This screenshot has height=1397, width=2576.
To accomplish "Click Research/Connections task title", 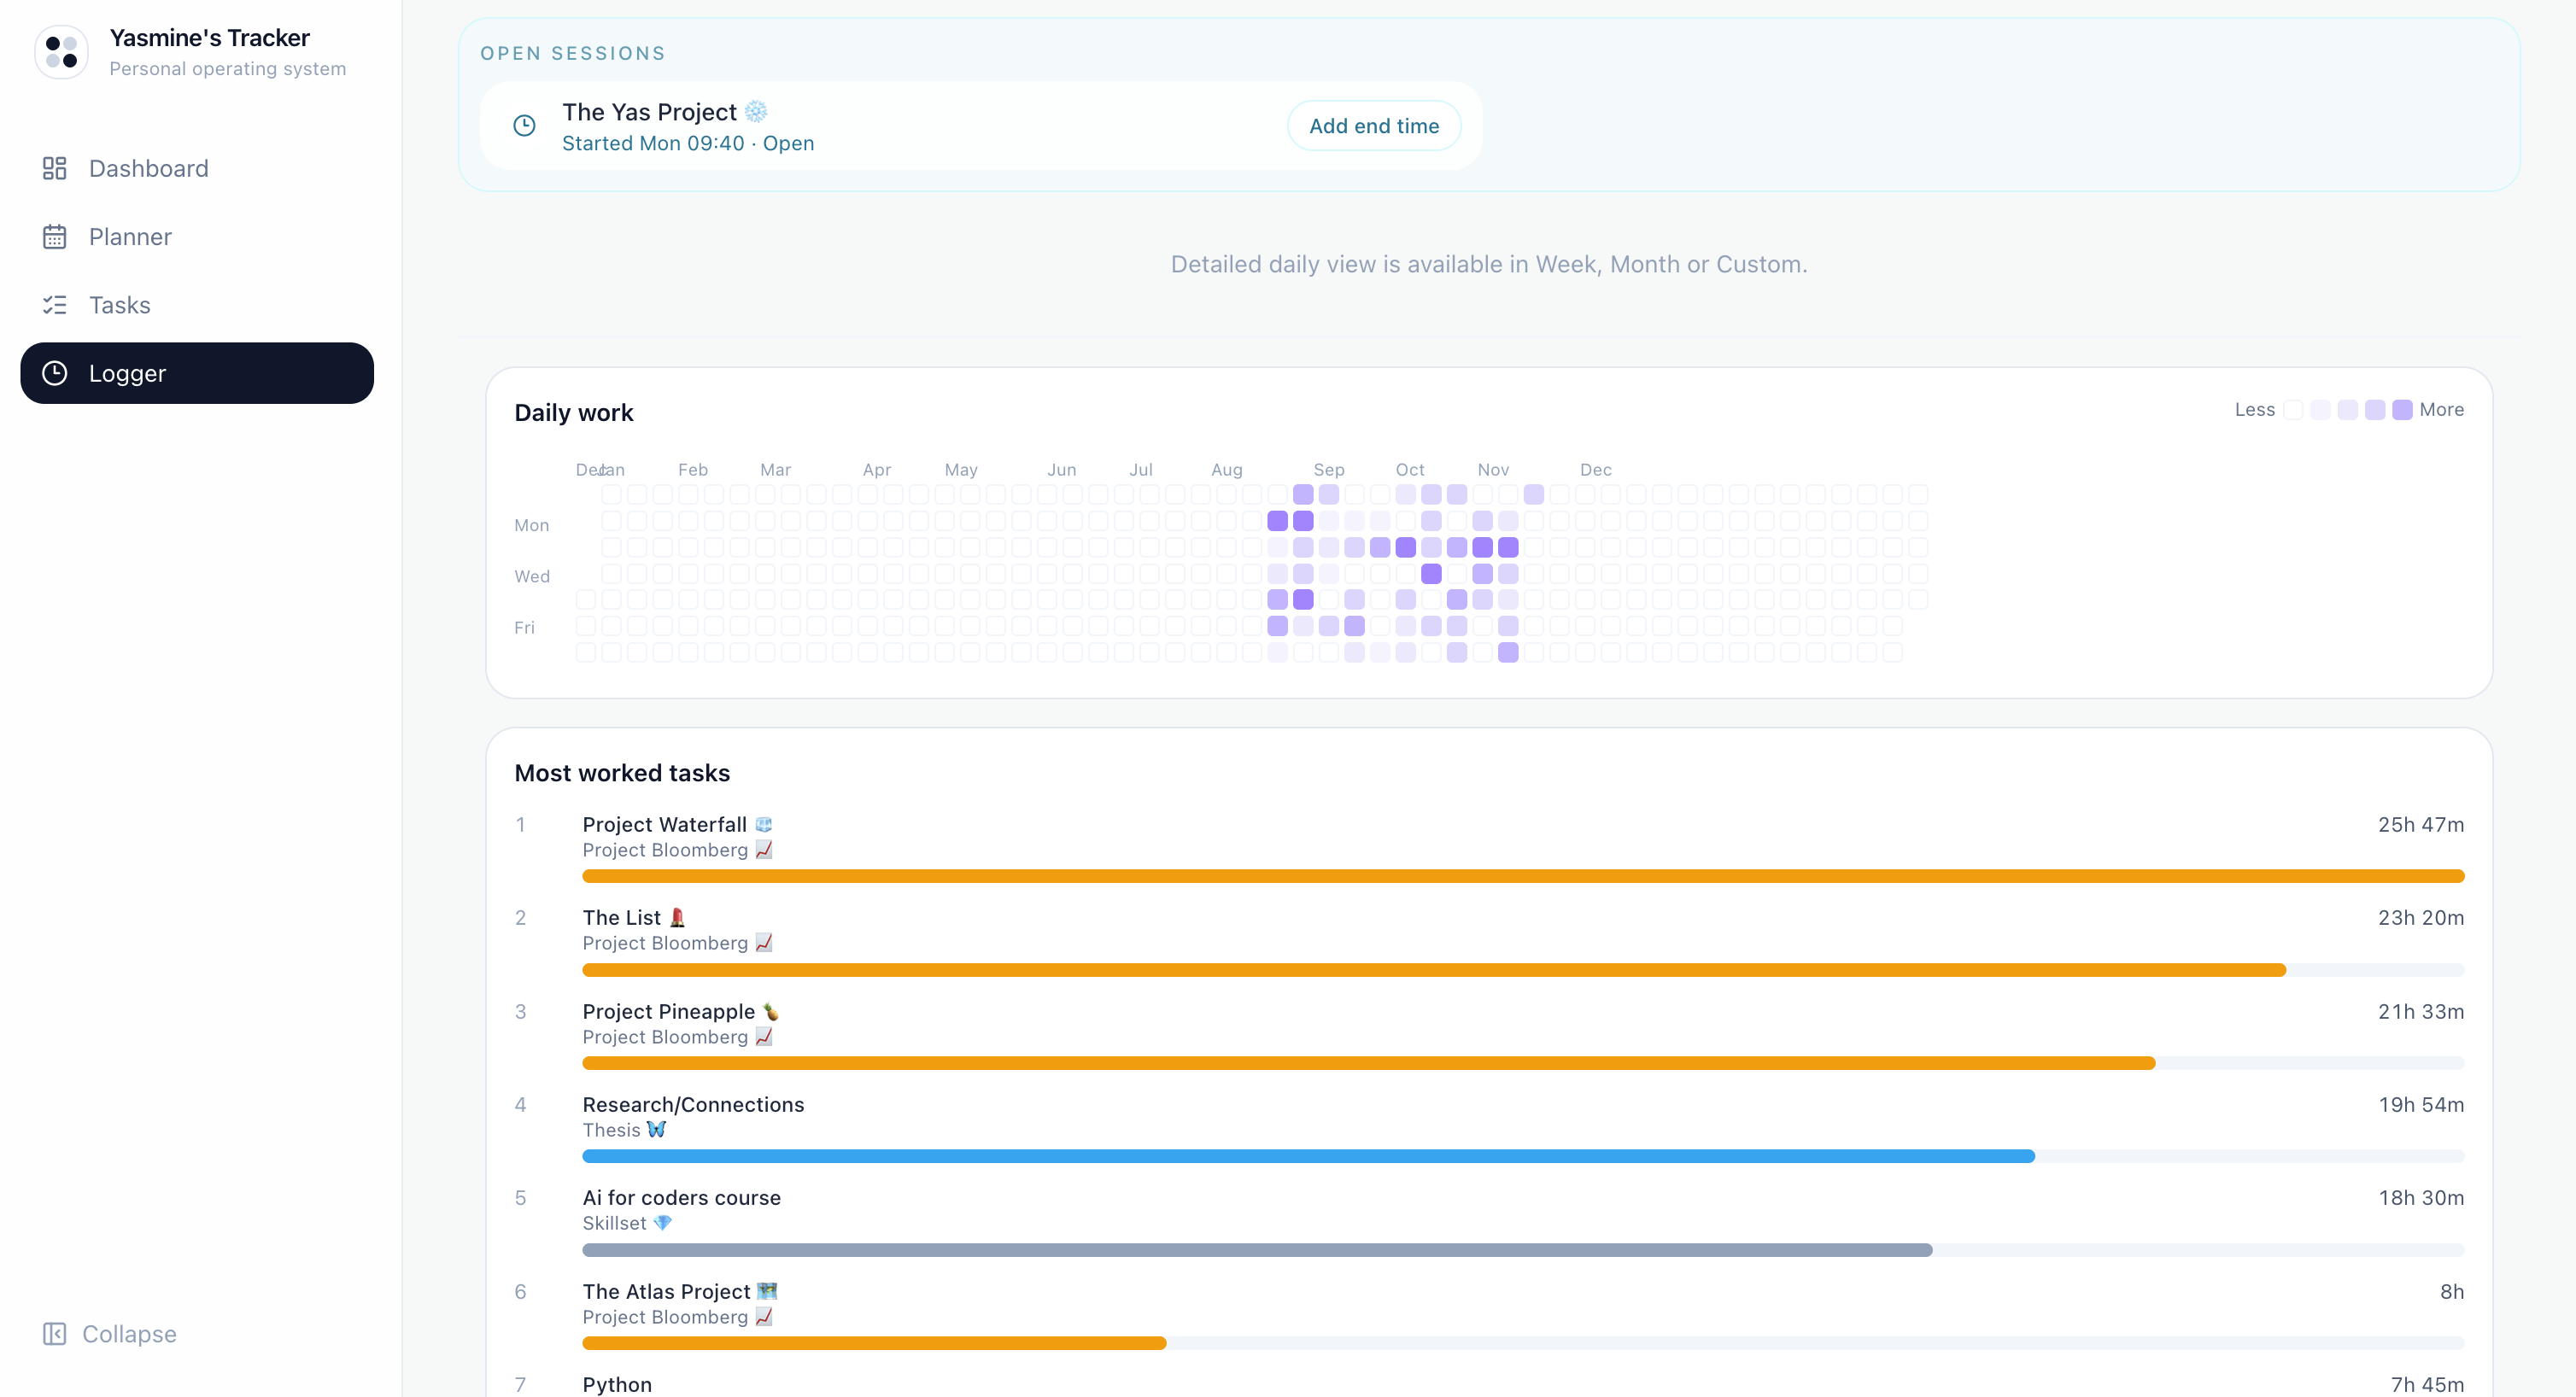I will (x=693, y=1104).
